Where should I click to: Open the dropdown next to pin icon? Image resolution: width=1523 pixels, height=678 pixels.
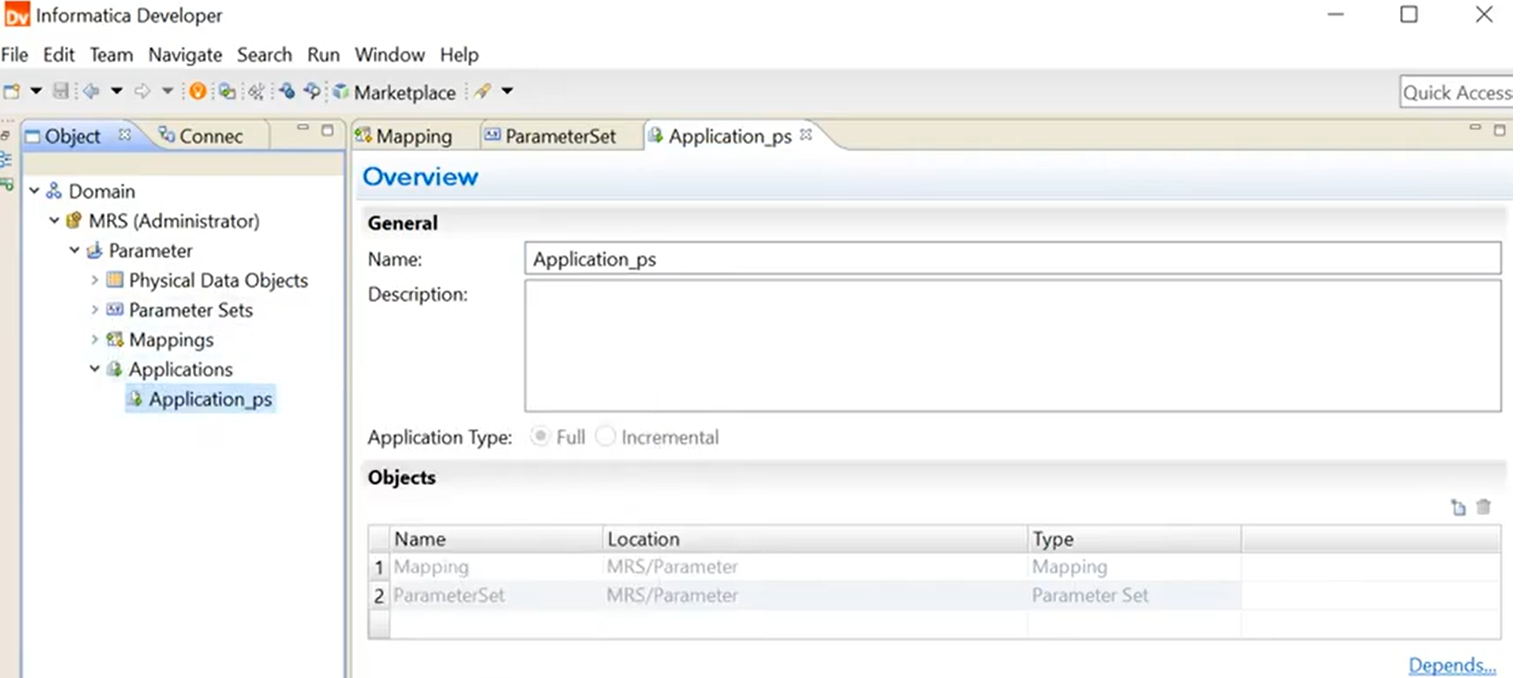507,91
